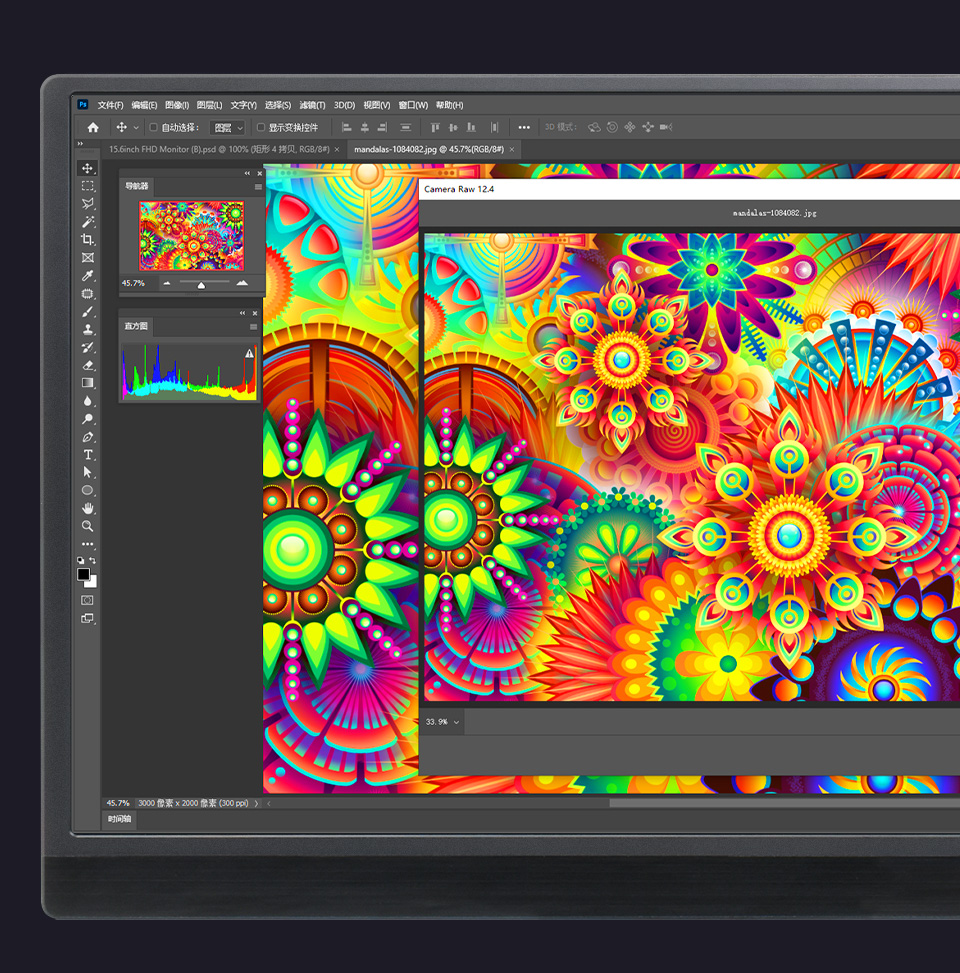Open the 图层 auto-select dropdown

click(x=228, y=127)
